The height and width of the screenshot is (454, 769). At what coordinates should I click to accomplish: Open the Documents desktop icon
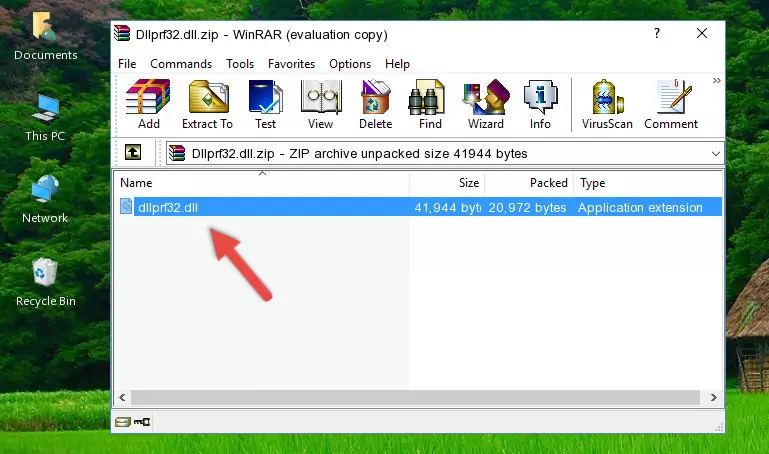pyautogui.click(x=45, y=37)
